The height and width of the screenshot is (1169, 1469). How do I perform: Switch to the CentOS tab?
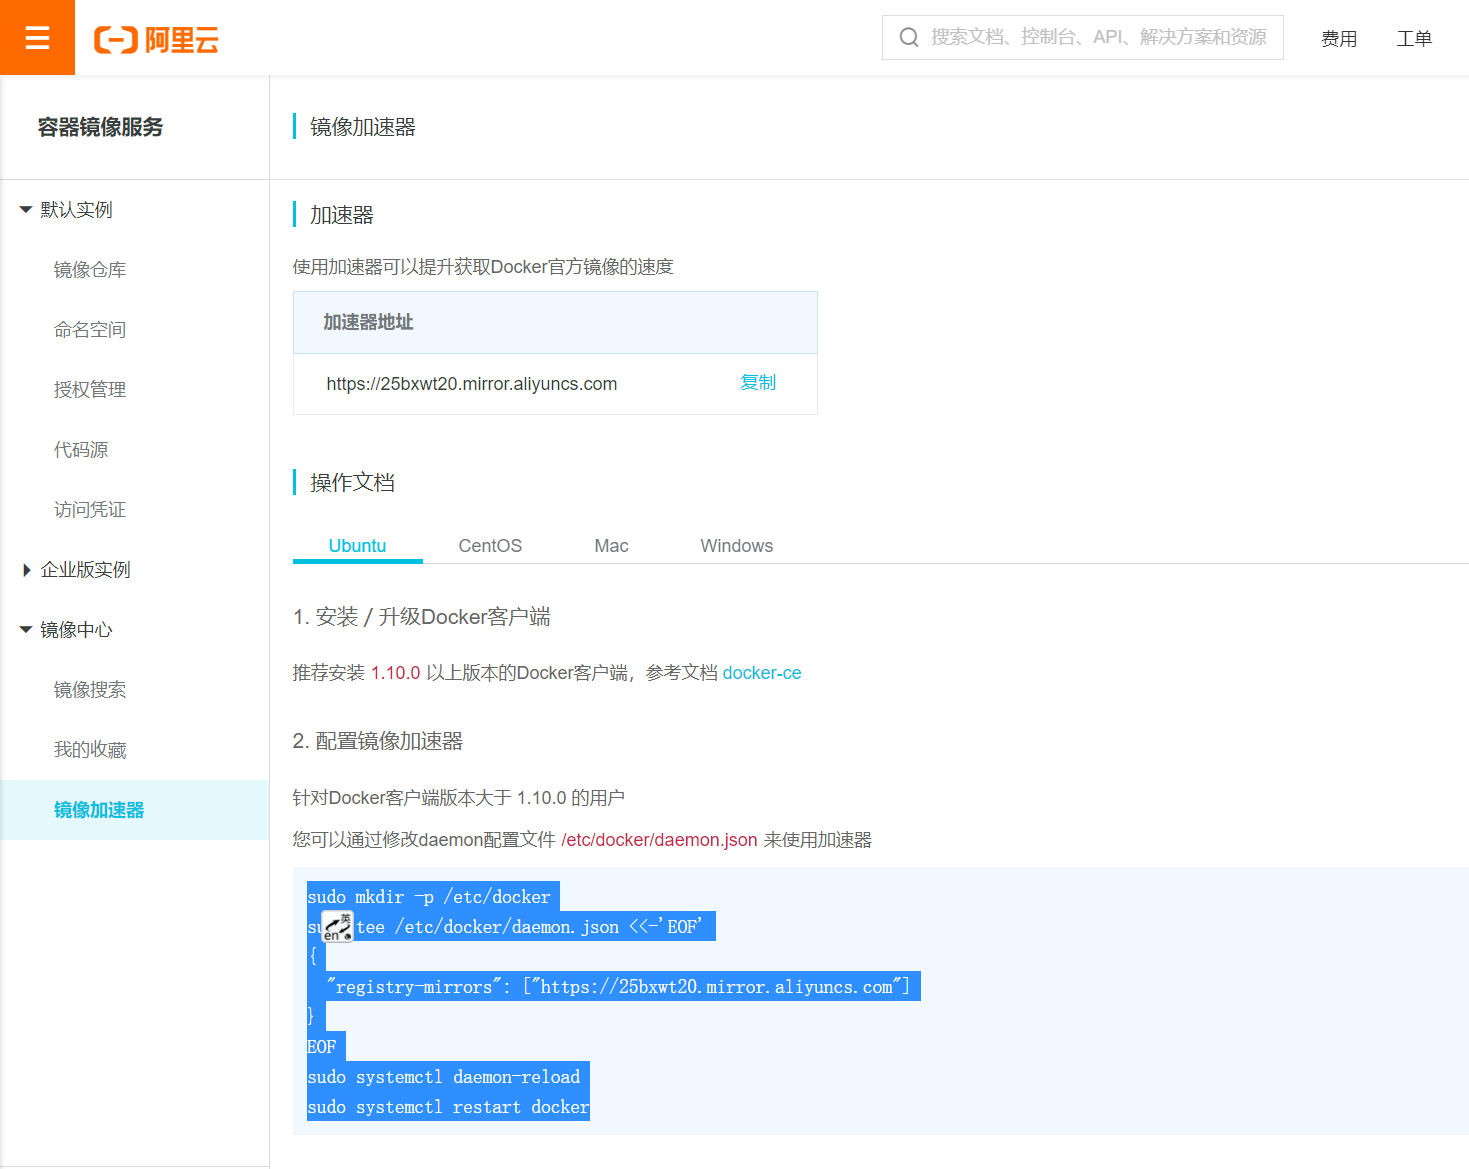point(490,546)
